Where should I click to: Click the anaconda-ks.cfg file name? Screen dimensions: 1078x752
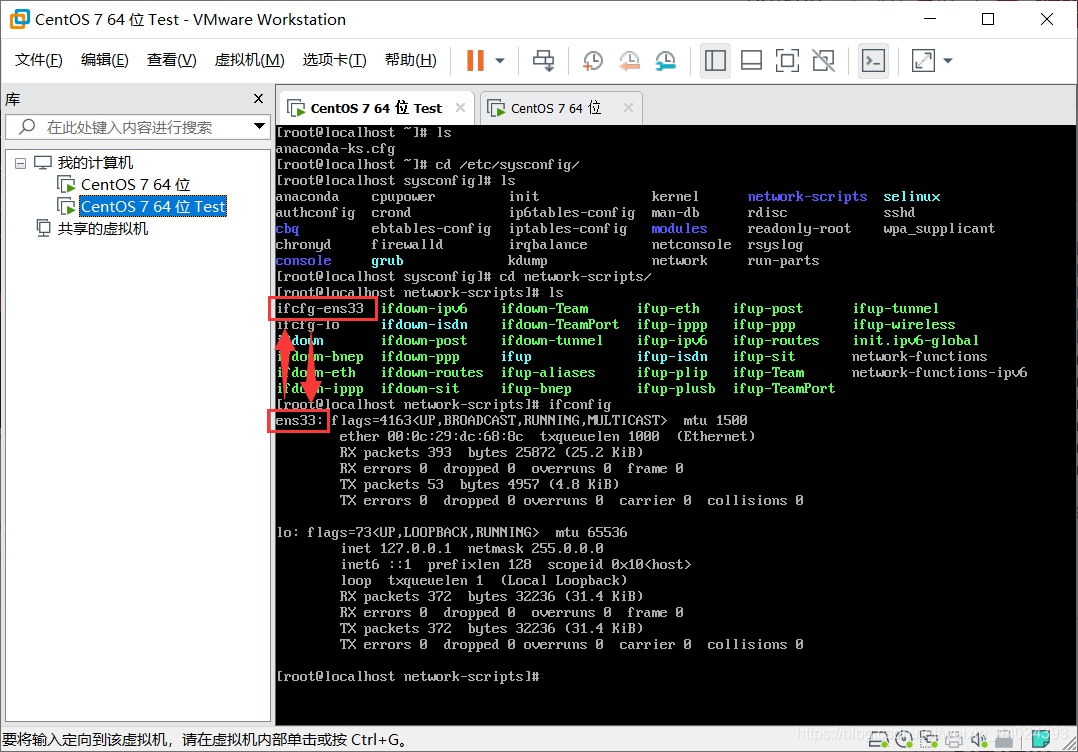[336, 148]
